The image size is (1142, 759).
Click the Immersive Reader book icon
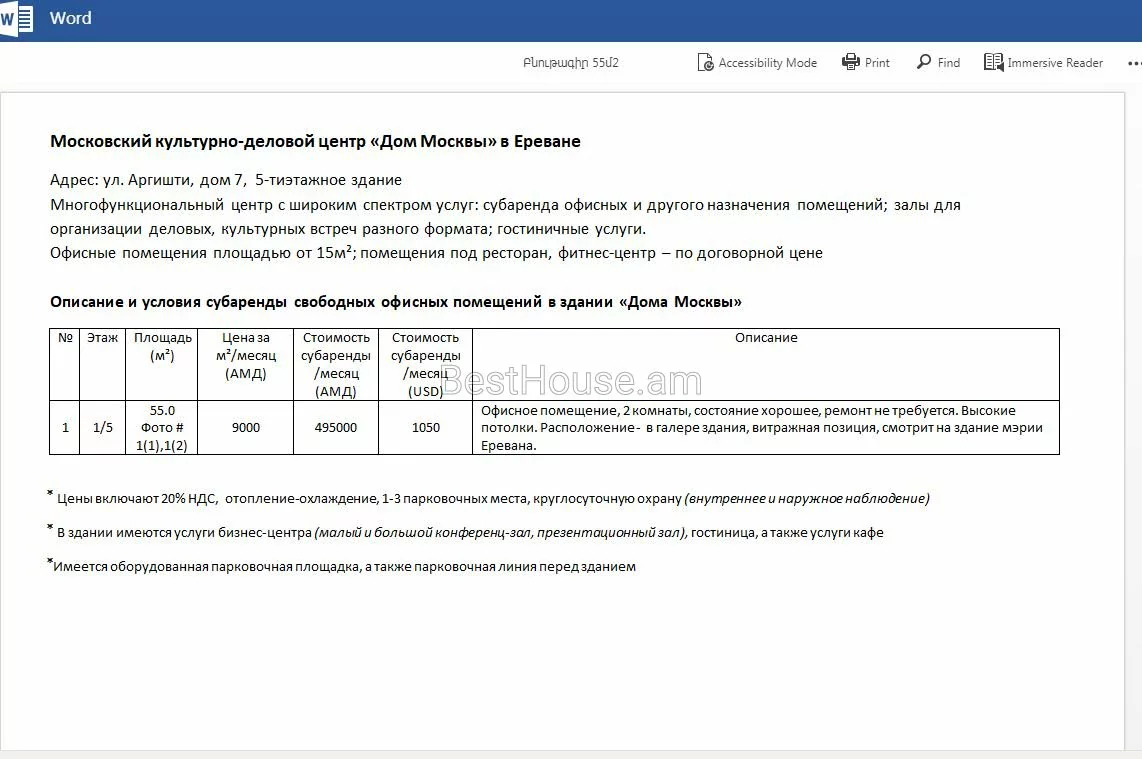click(x=993, y=62)
